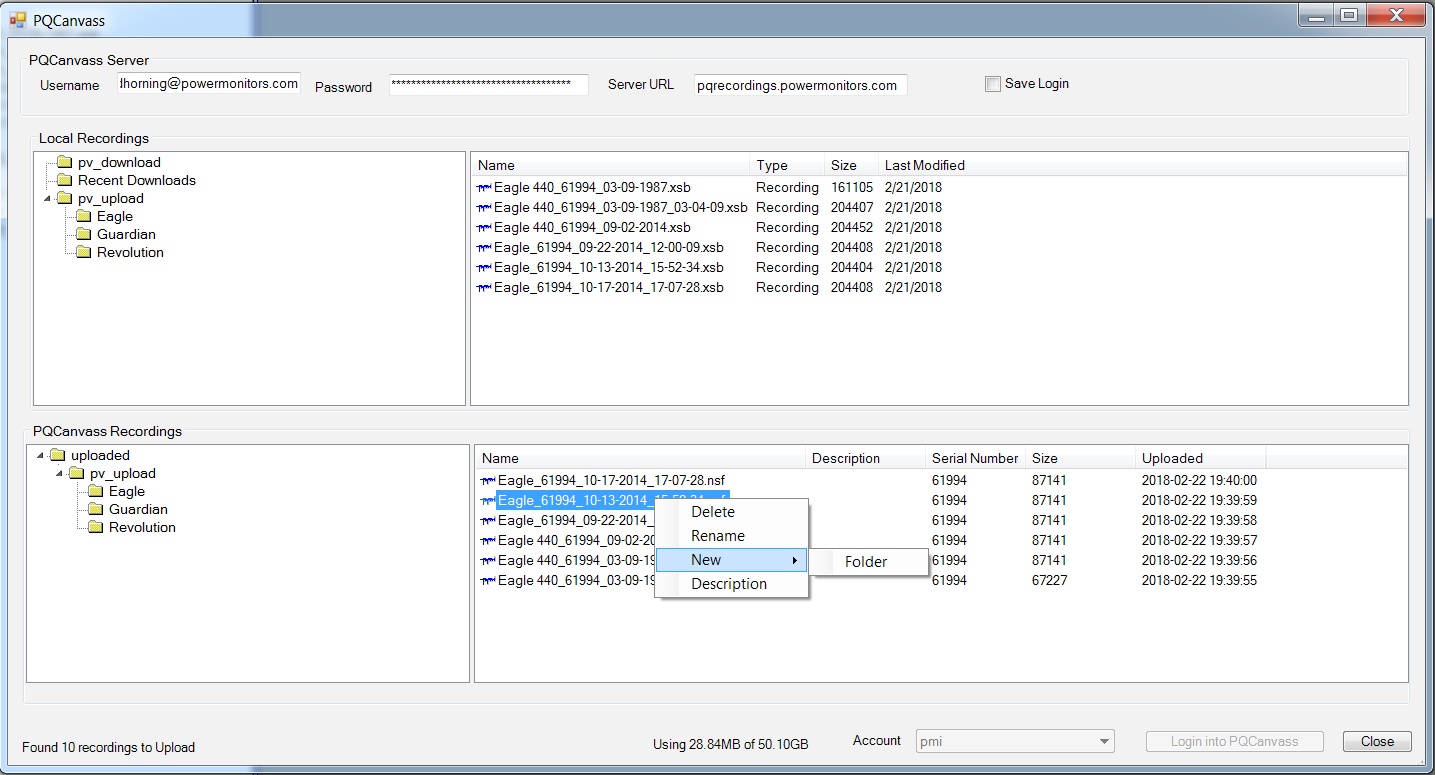Click the Eagle folder icon under pv_upload
This screenshot has height=775, width=1435.
click(85, 216)
